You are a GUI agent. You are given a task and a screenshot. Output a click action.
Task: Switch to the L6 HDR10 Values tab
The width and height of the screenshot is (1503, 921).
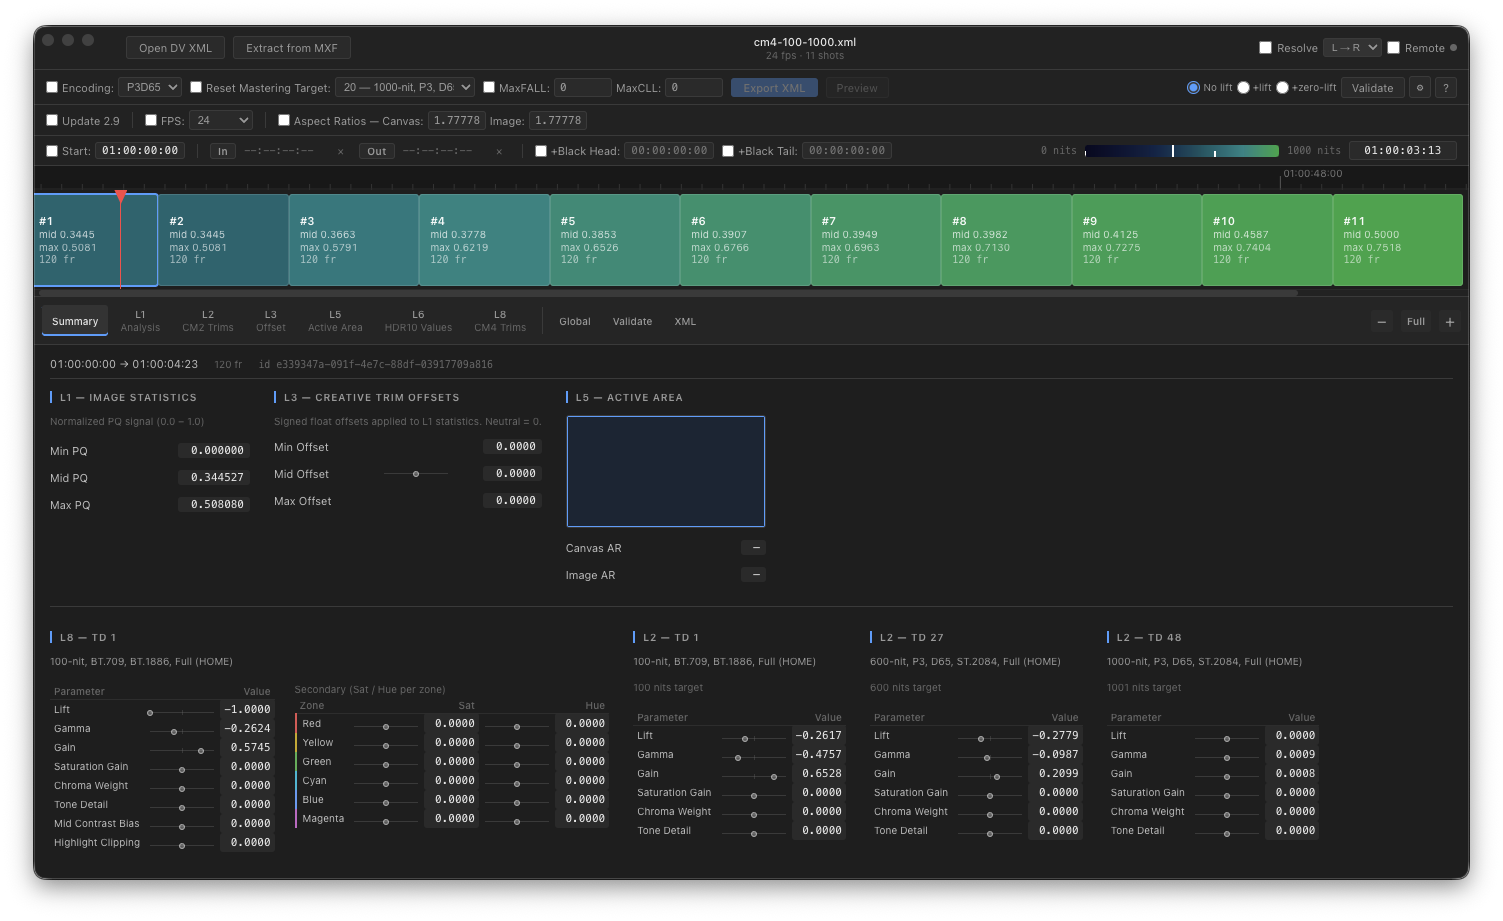(418, 320)
